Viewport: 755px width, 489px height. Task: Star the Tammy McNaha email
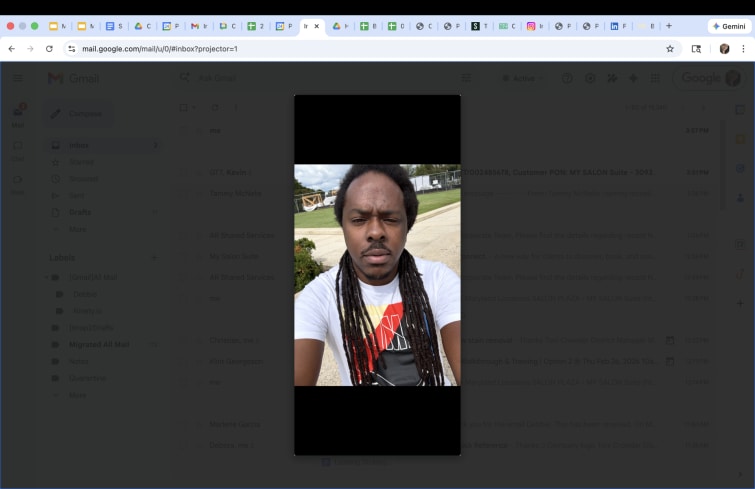(x=197, y=193)
